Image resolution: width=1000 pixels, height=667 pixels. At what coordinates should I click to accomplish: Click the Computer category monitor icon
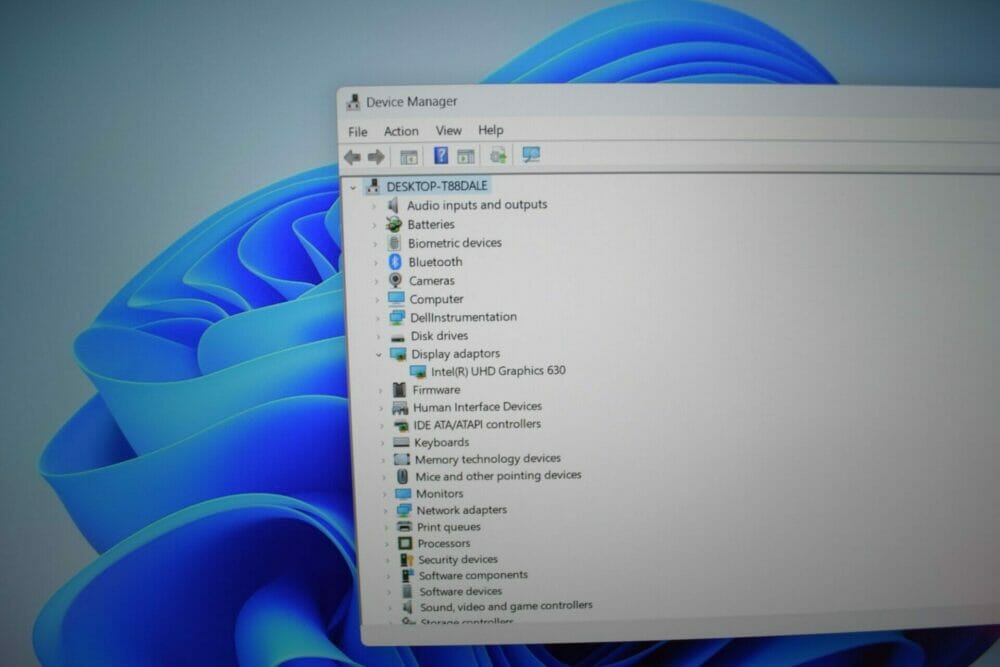pos(396,298)
